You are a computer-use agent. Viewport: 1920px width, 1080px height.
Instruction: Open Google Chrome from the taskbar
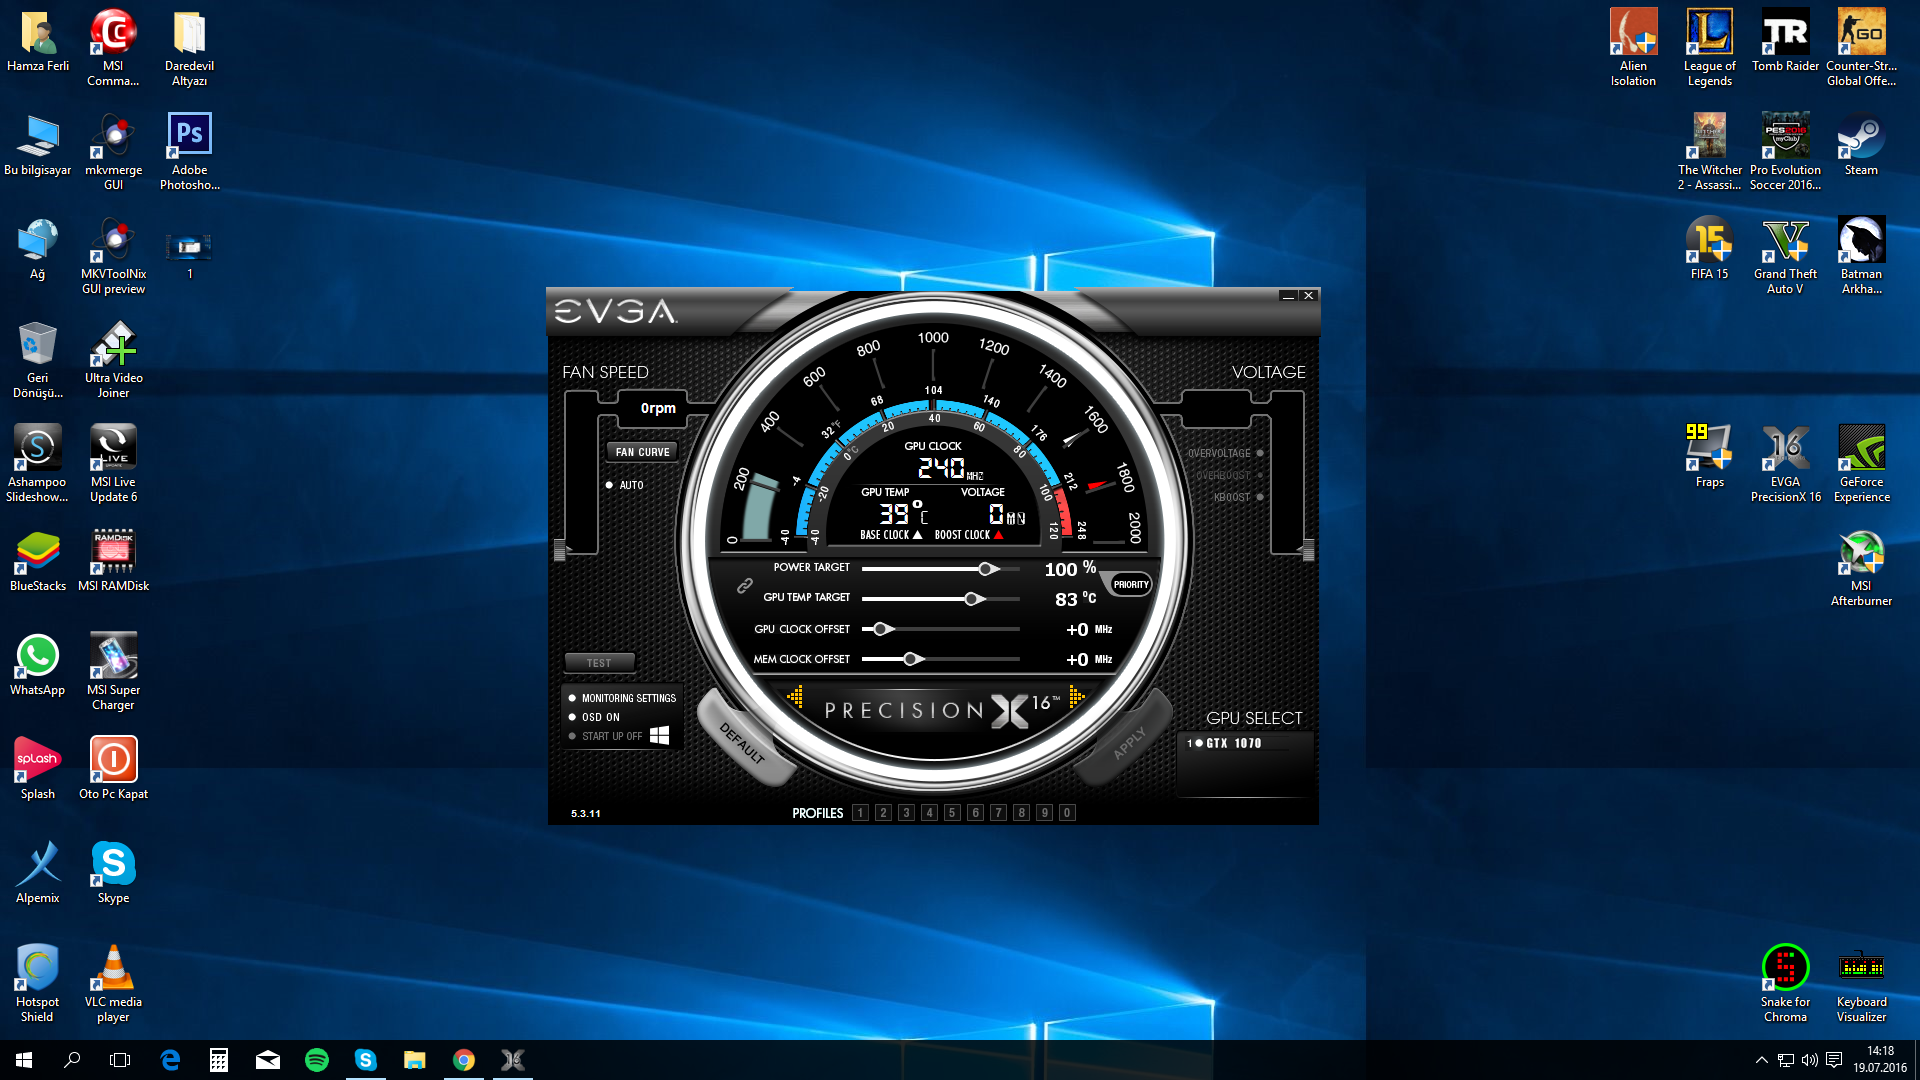(464, 1060)
